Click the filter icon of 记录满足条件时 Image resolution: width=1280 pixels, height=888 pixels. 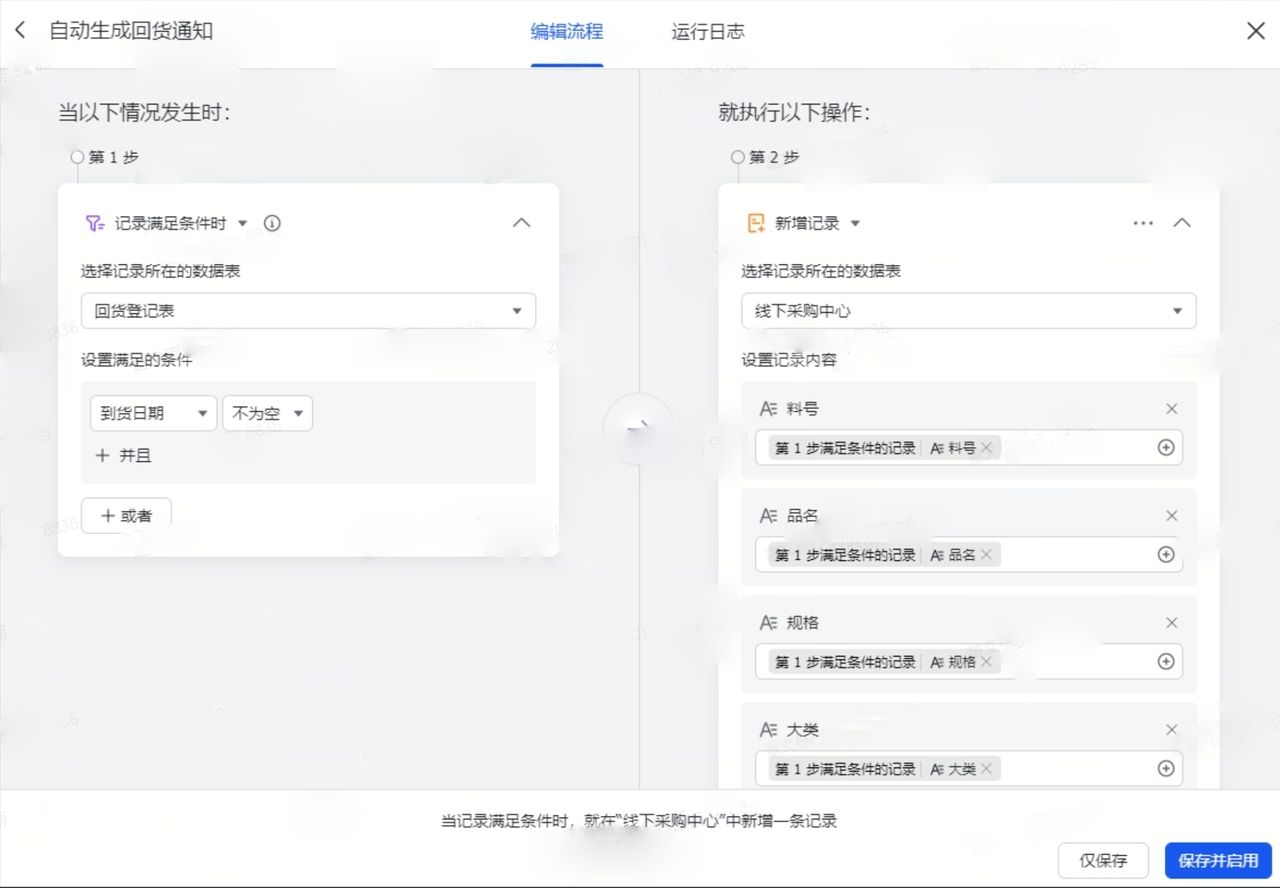(x=95, y=223)
